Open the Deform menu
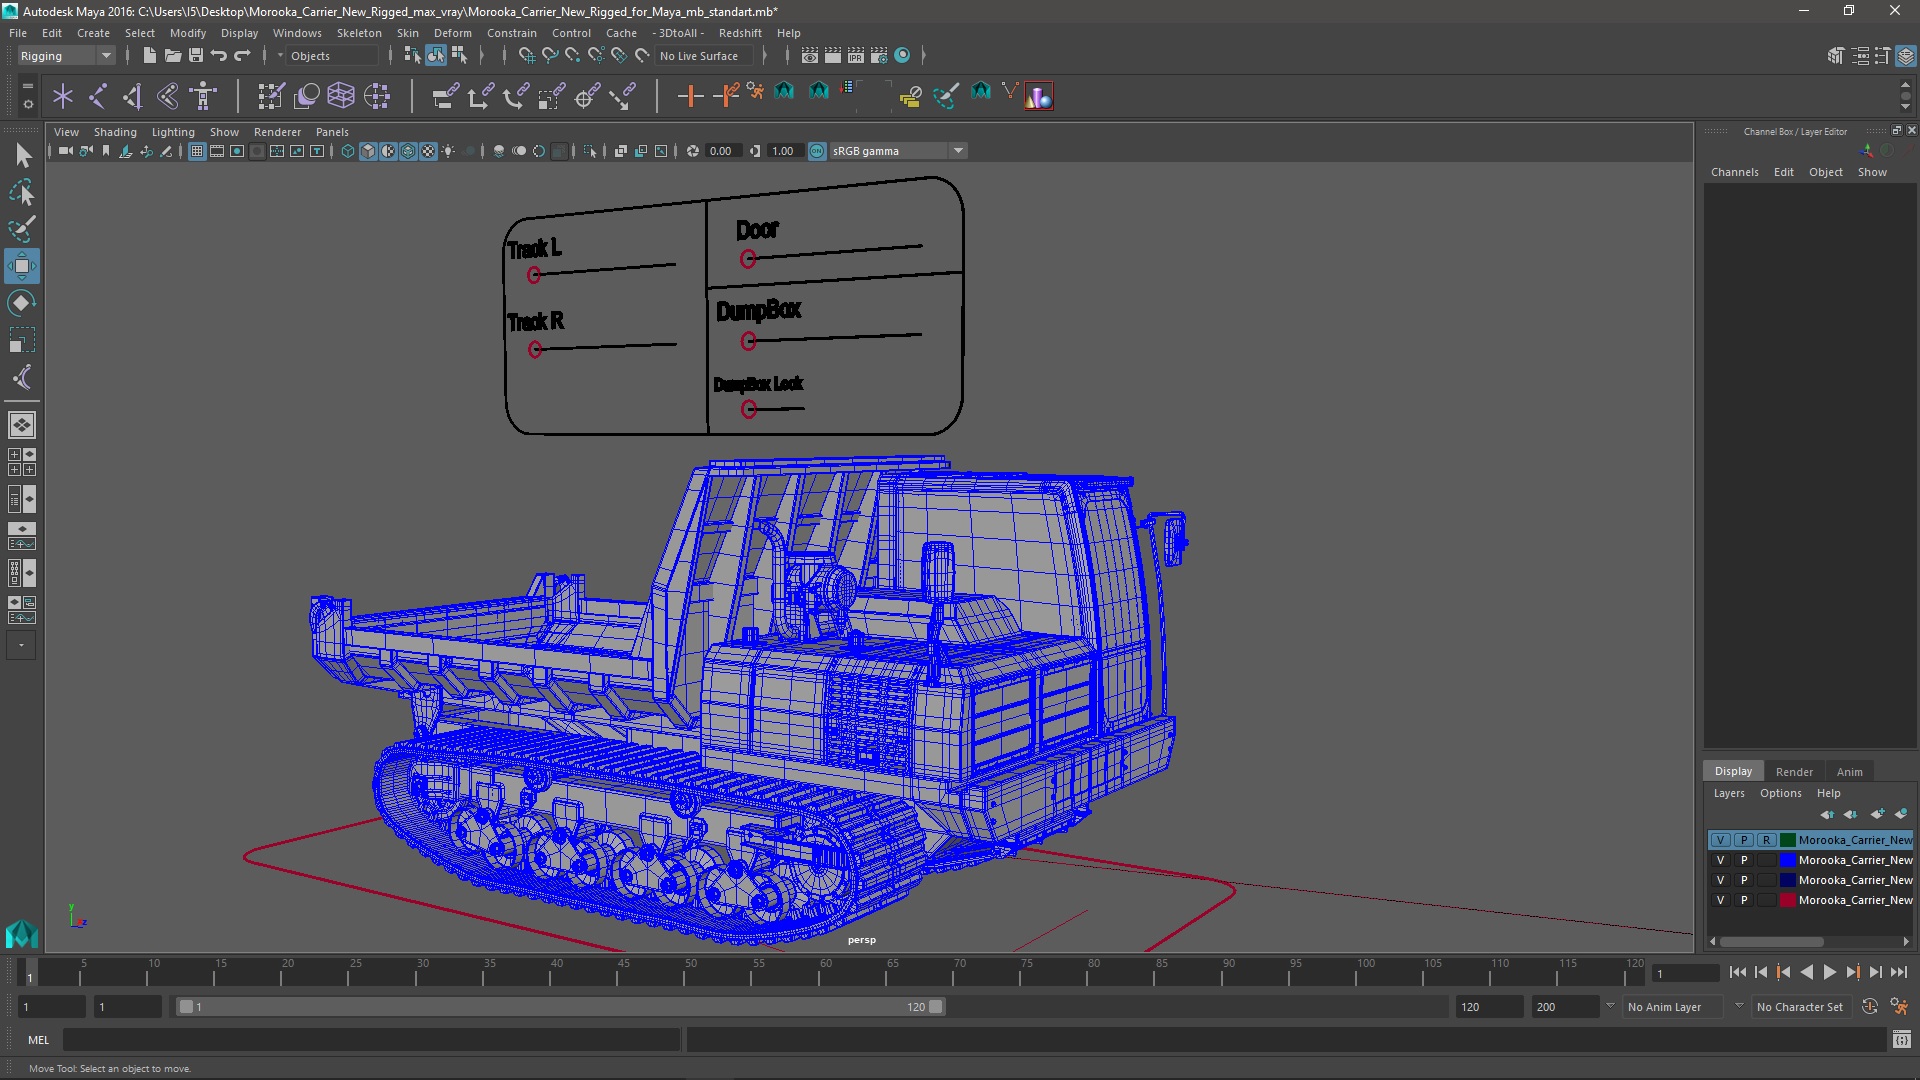This screenshot has width=1920, height=1080. [x=452, y=33]
